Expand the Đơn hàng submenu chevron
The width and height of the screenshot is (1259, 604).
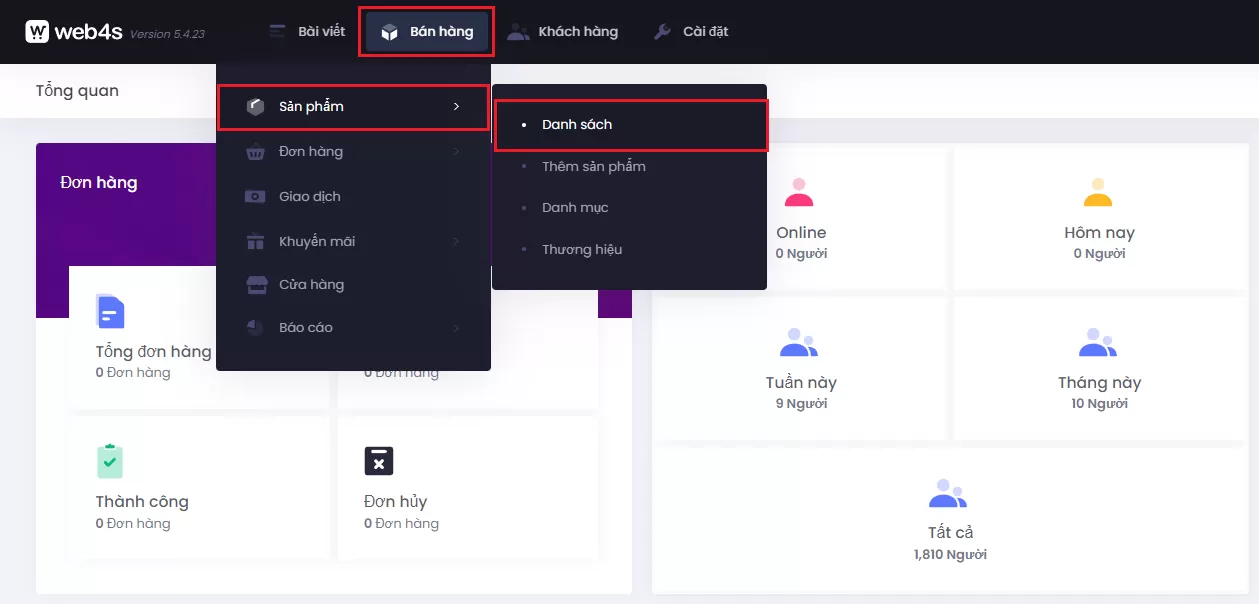click(456, 152)
